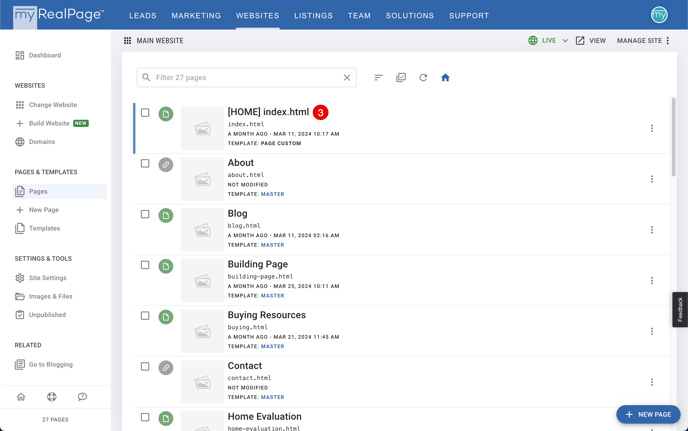Click the Buying Resources page title

pyautogui.click(x=266, y=315)
